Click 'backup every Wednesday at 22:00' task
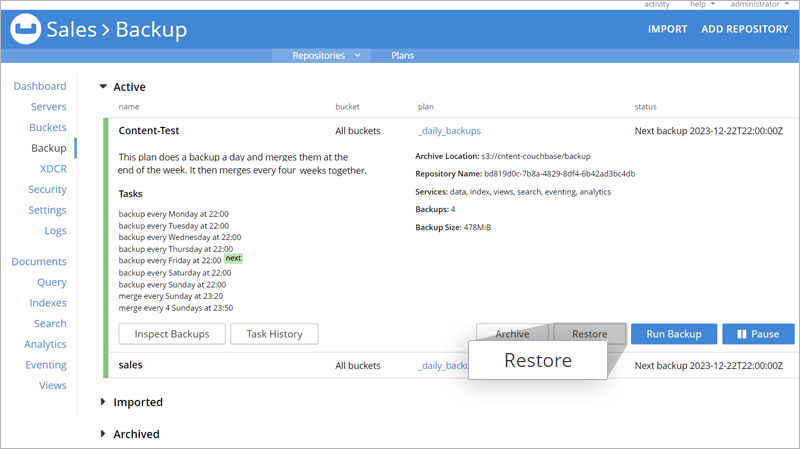 (180, 237)
